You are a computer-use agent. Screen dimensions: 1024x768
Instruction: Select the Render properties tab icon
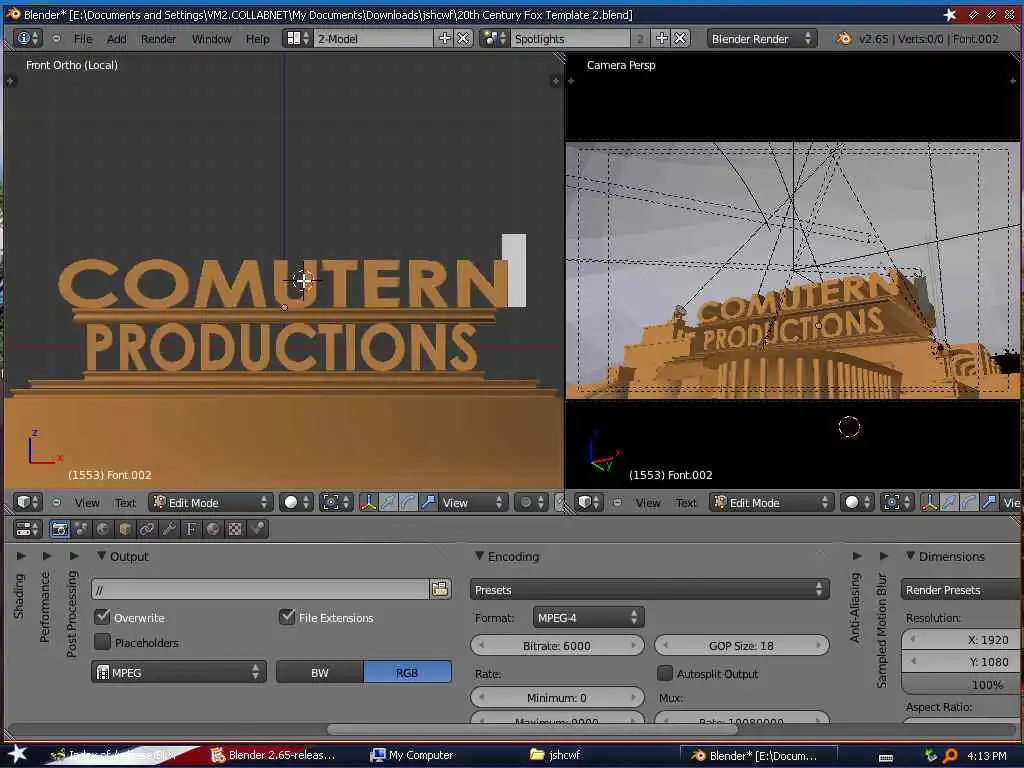coord(59,529)
